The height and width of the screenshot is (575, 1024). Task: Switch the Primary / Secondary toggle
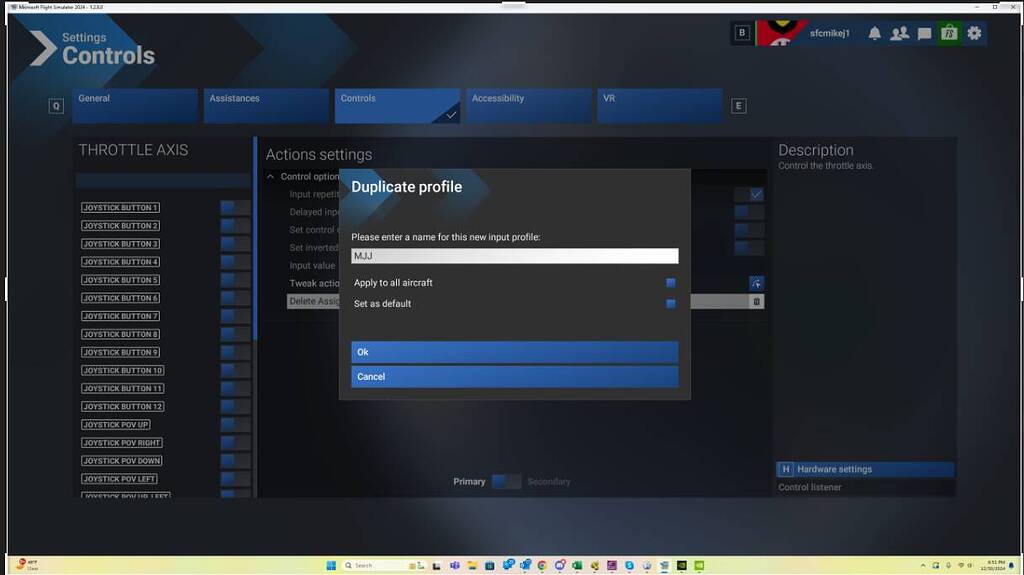pyautogui.click(x=506, y=482)
